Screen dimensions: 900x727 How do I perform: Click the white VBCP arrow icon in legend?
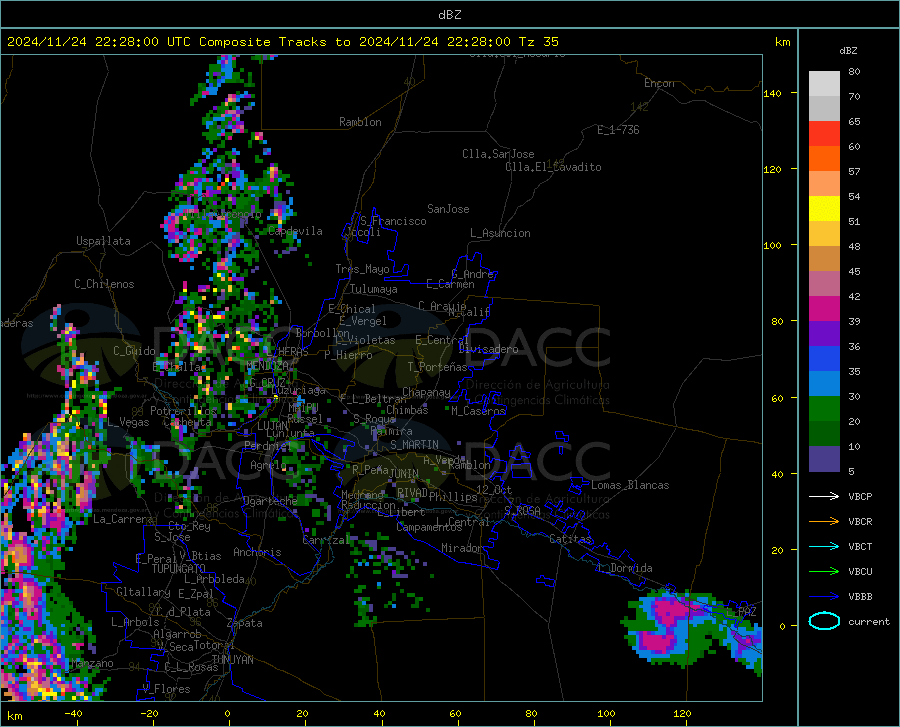(x=824, y=496)
